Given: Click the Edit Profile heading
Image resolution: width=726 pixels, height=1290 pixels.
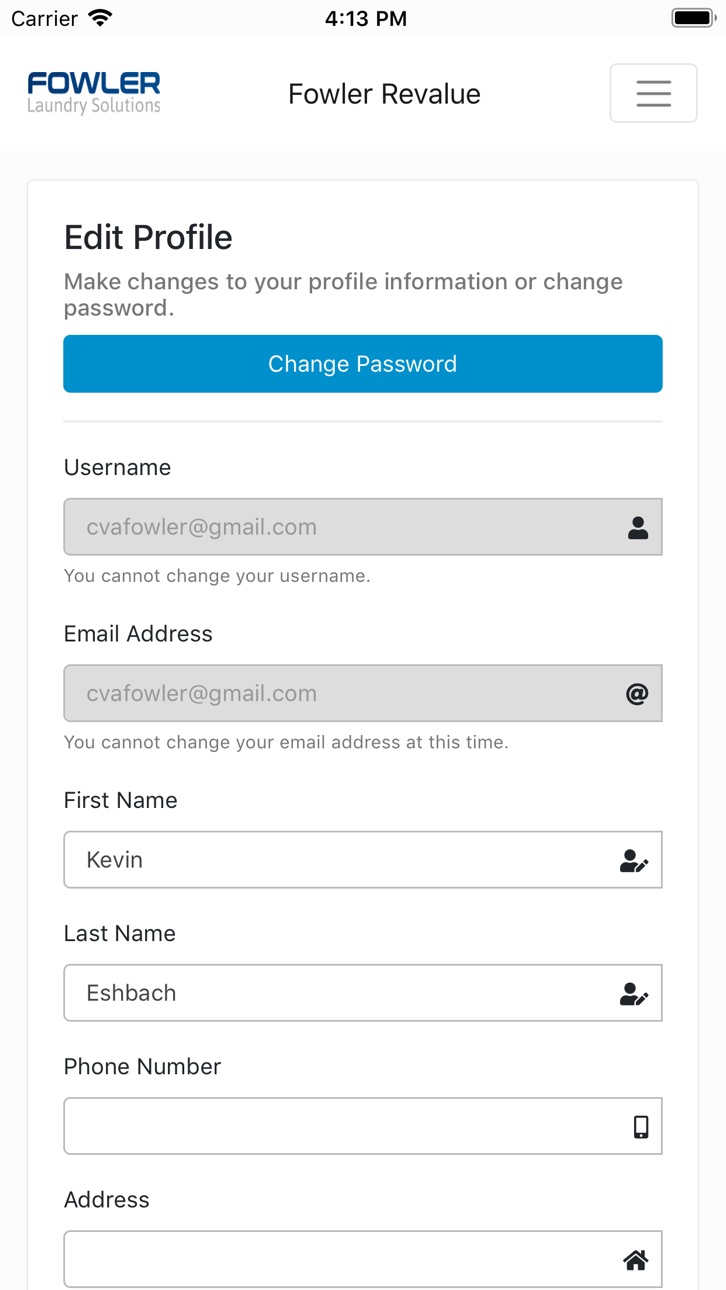Looking at the screenshot, I should coord(148,238).
